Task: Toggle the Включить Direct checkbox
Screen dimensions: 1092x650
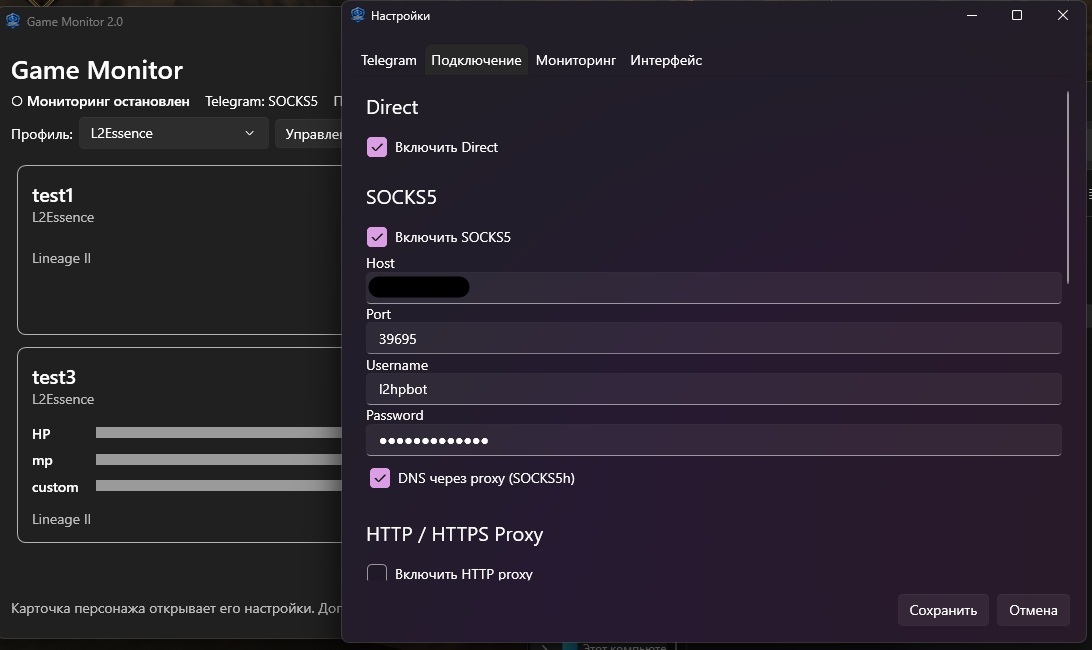Action: pos(377,147)
